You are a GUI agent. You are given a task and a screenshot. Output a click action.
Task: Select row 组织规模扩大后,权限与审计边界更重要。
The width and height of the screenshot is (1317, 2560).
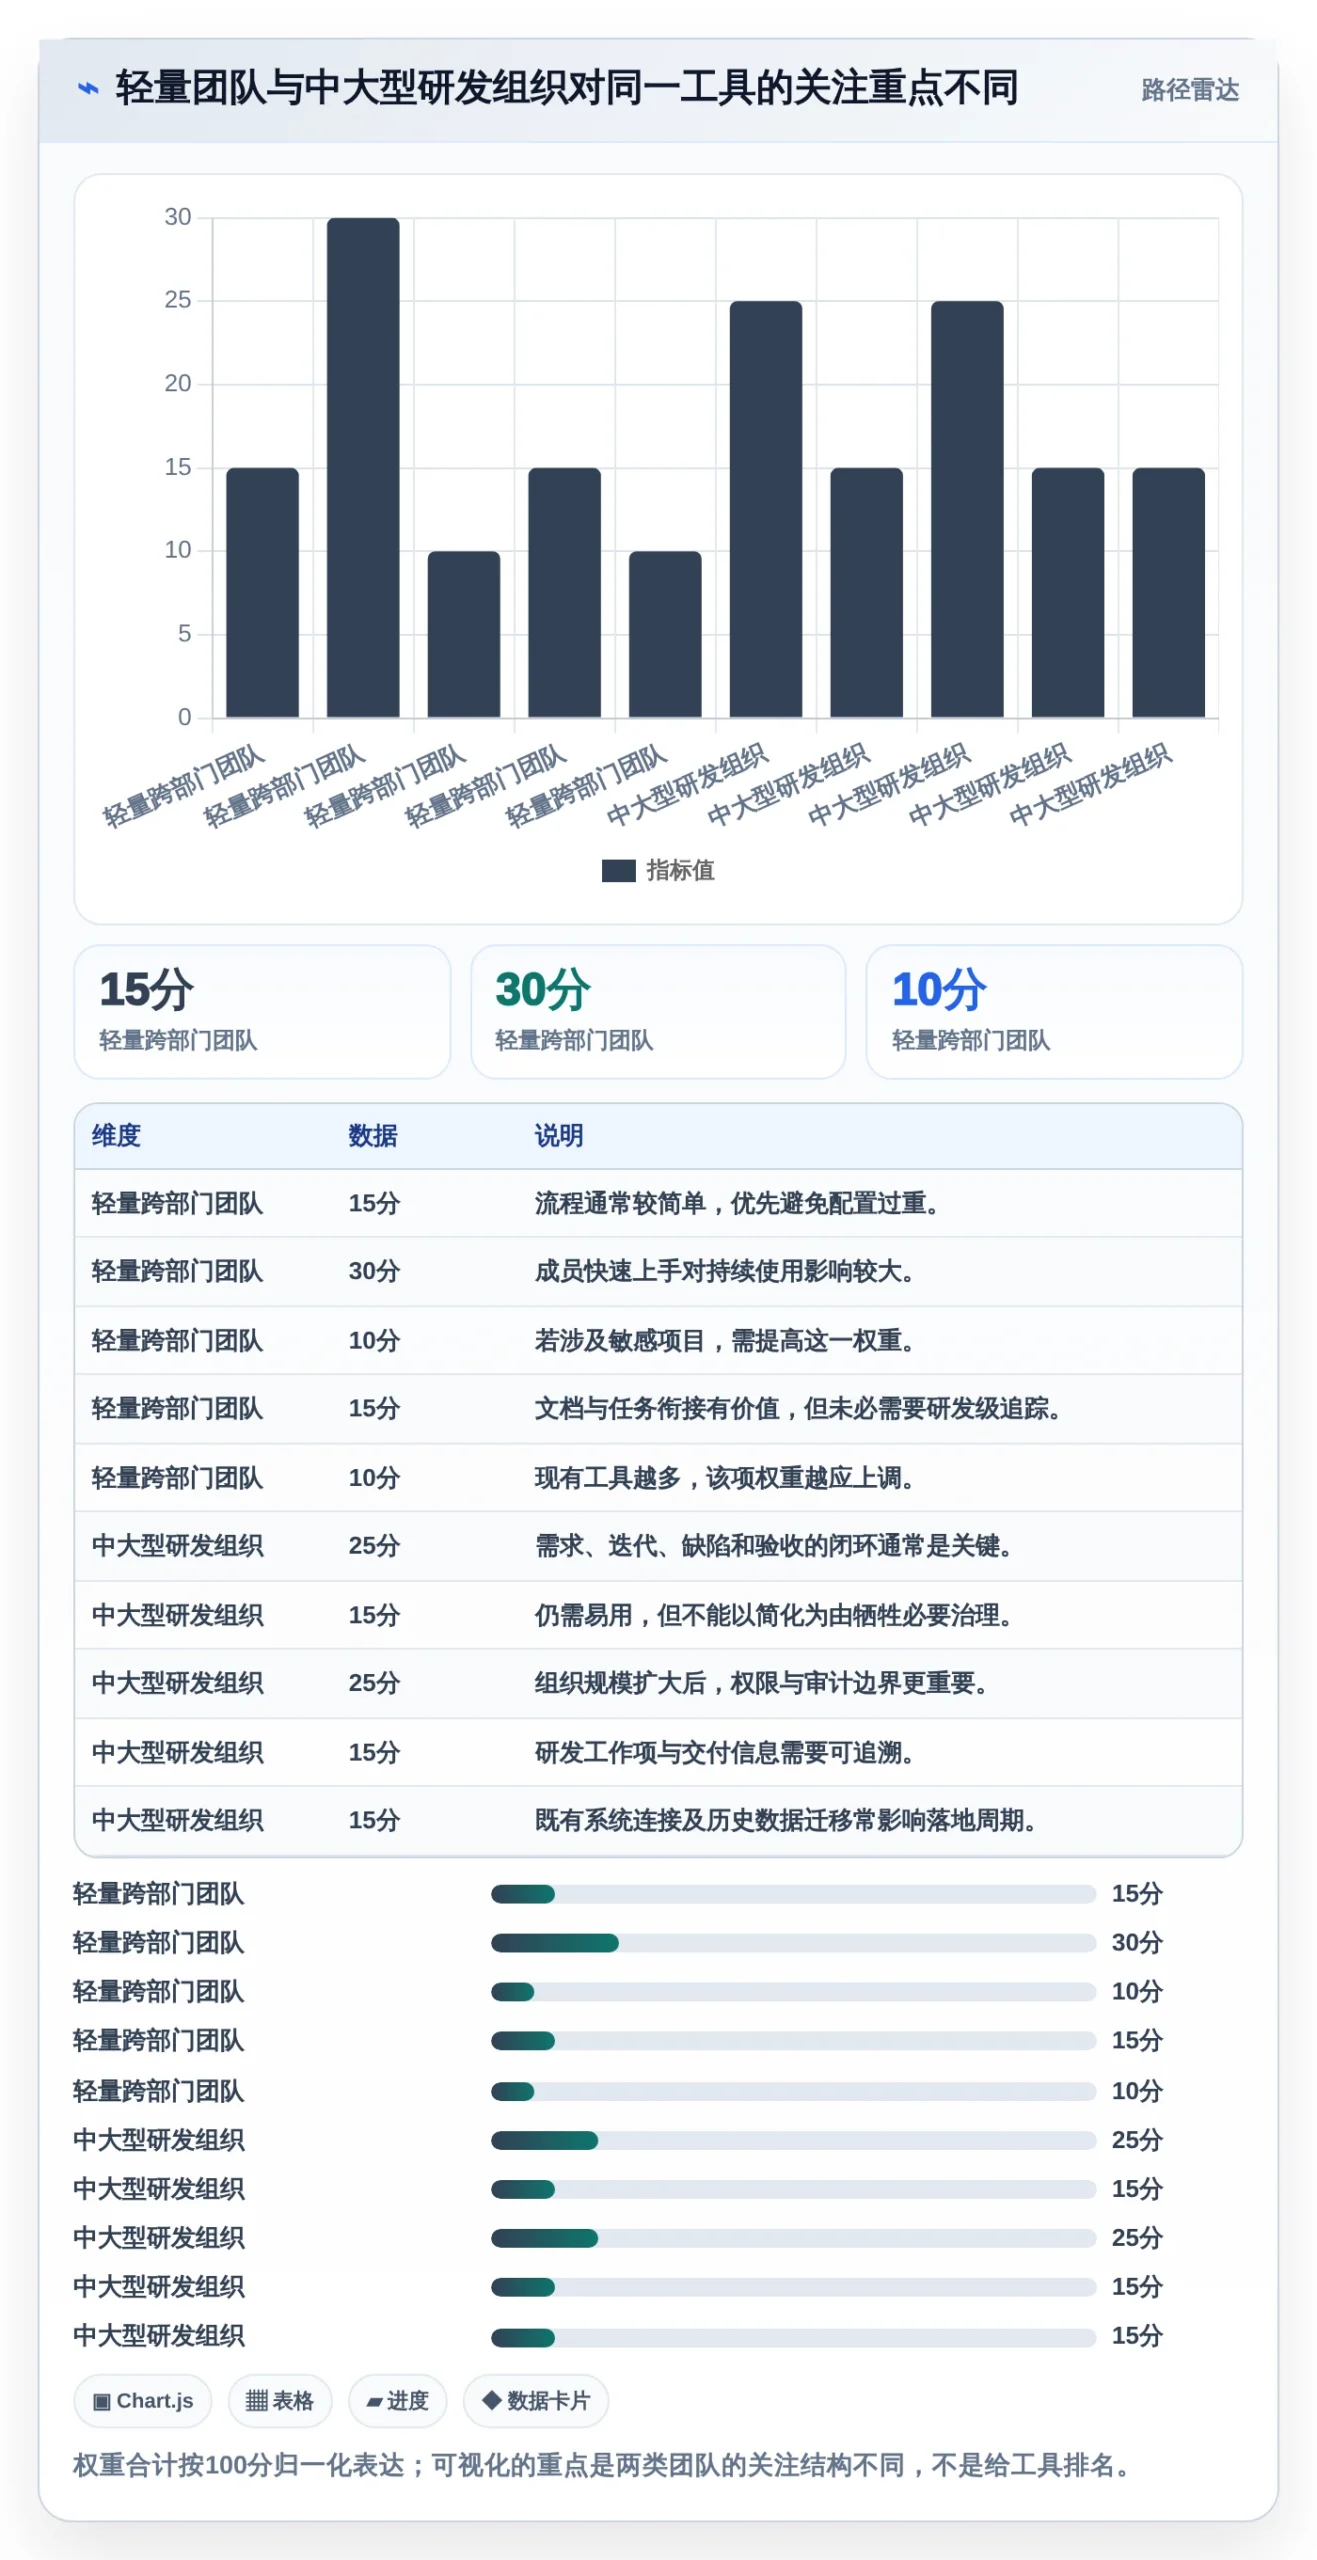[x=658, y=1683]
